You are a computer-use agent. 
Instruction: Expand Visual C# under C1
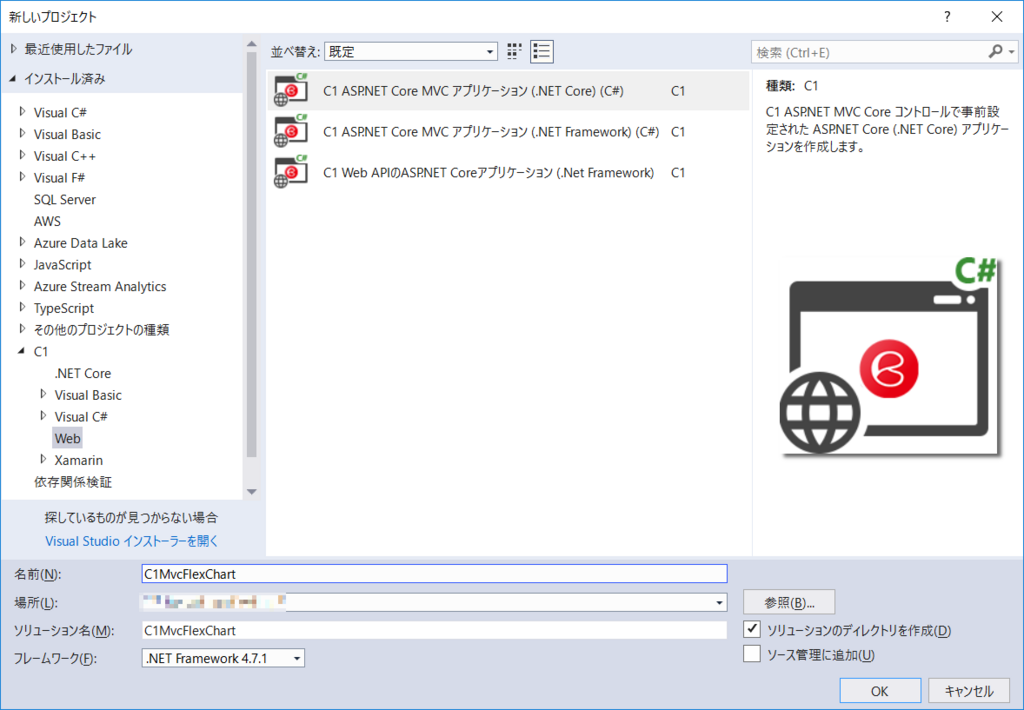tap(44, 415)
